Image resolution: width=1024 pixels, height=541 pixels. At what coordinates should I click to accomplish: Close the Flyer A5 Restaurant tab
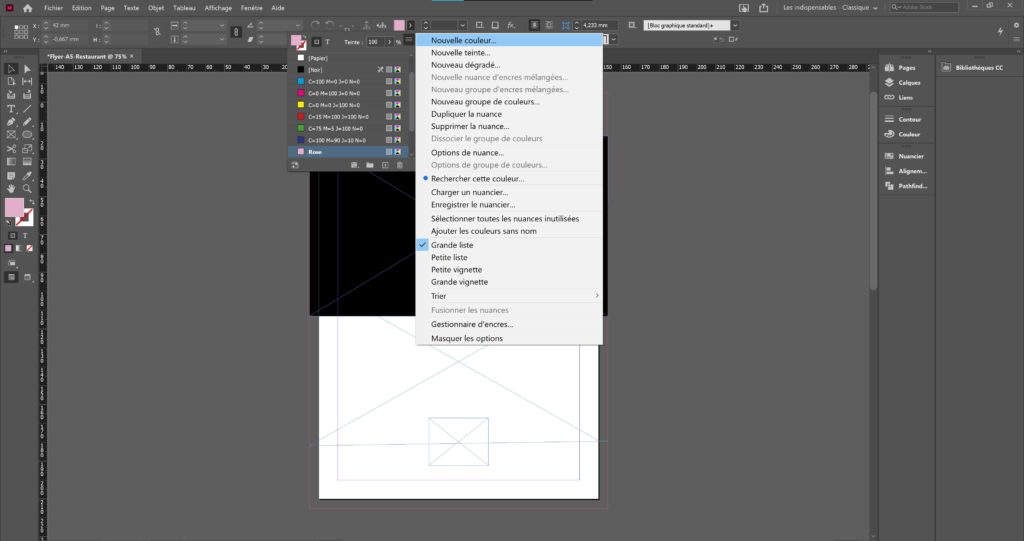[132, 56]
